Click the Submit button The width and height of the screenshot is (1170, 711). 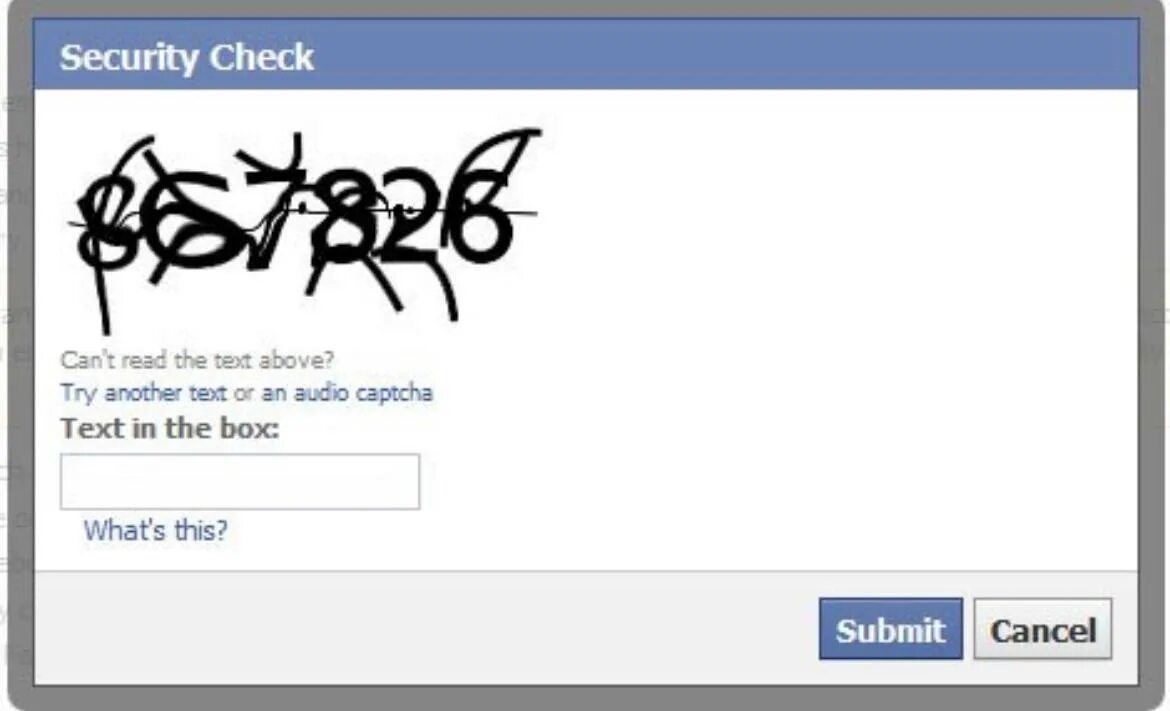890,629
